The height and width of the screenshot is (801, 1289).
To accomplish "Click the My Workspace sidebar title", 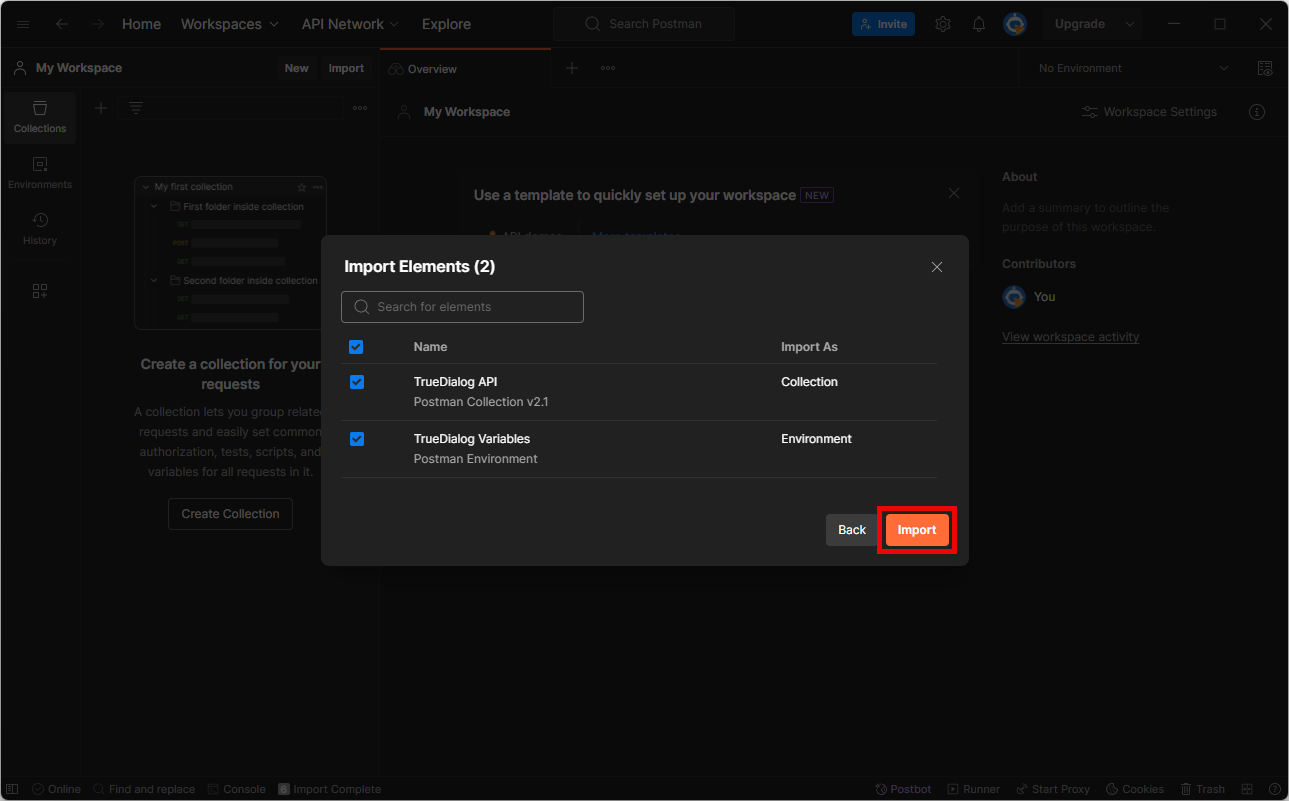I will (x=79, y=68).
